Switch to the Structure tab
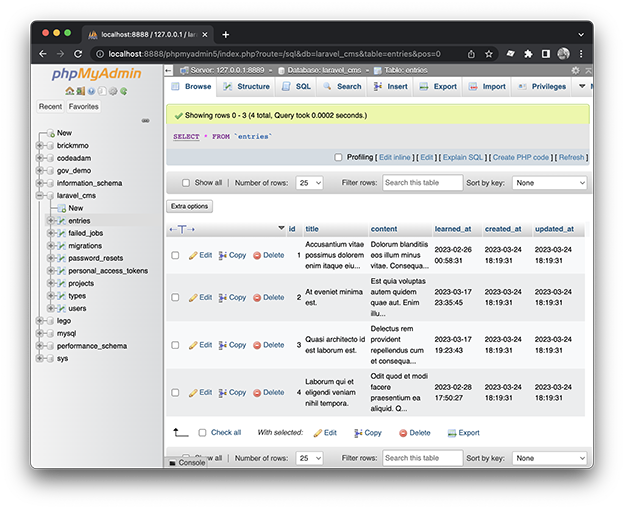The image size is (624, 509). (x=246, y=87)
